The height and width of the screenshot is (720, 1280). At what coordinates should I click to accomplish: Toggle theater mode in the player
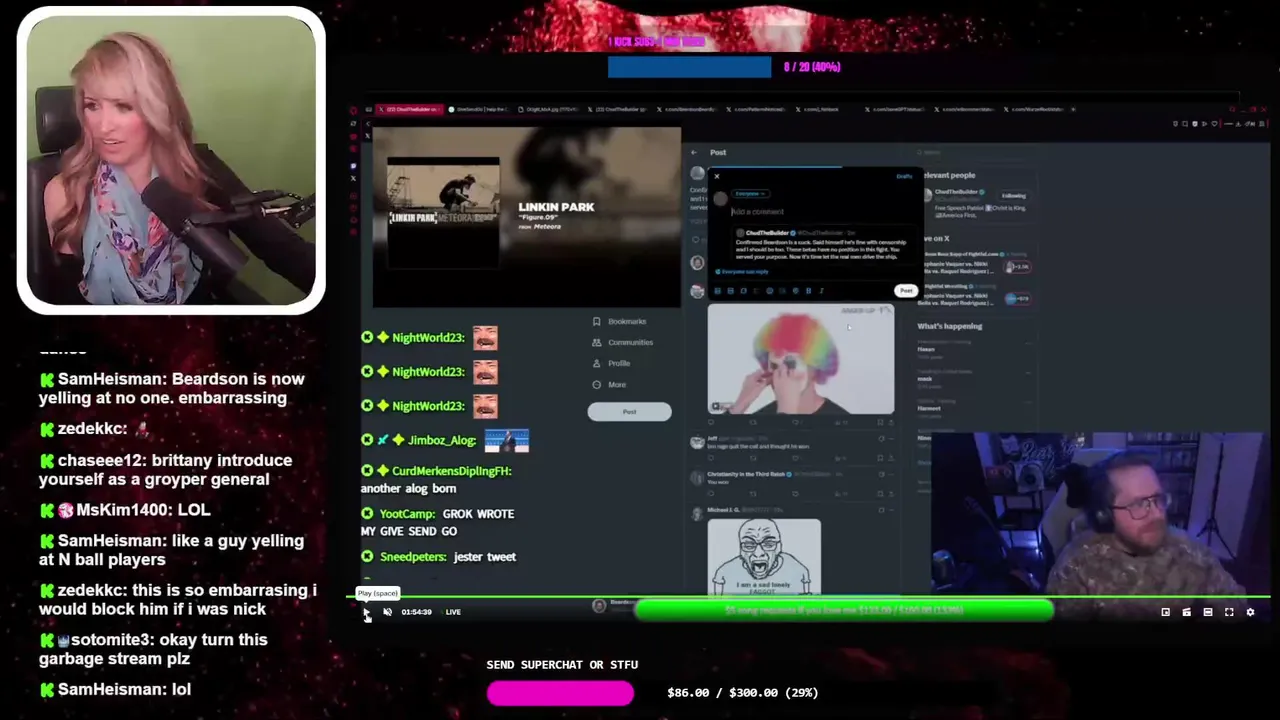click(1208, 612)
